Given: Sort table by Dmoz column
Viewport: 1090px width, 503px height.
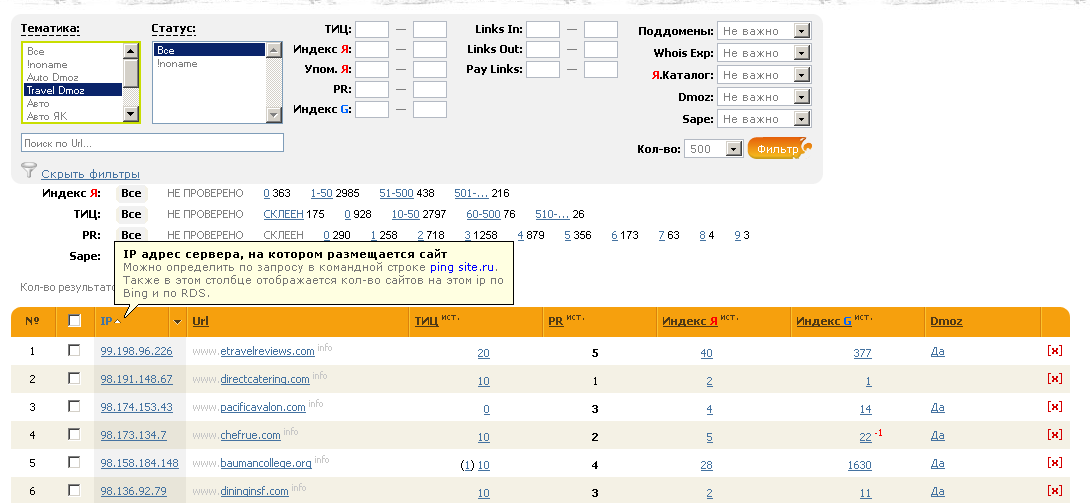Looking at the screenshot, I should pyautogui.click(x=946, y=321).
